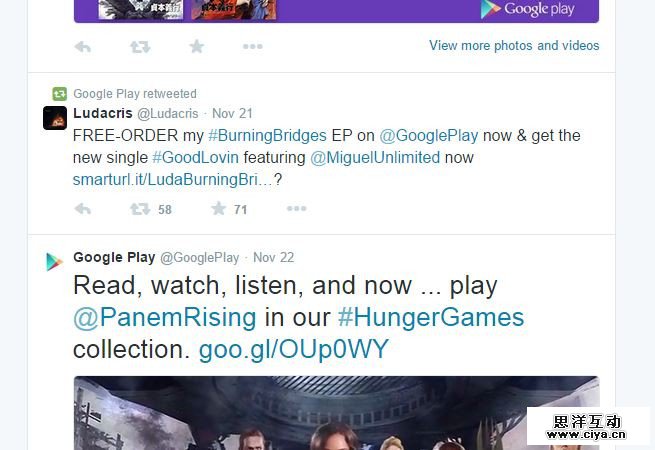Open the Ludacris profile avatar
Viewport: 655px width, 450px height.
click(55, 118)
